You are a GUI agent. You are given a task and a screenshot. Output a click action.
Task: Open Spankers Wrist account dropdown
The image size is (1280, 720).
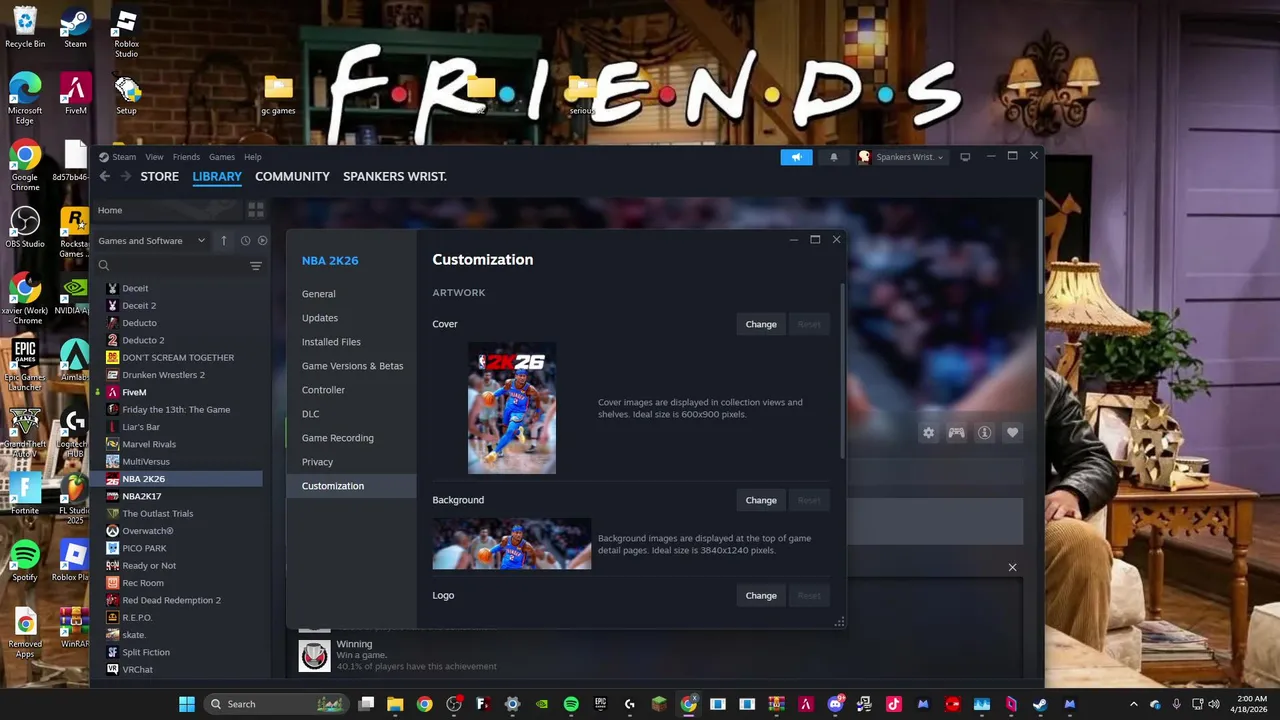[901, 157]
